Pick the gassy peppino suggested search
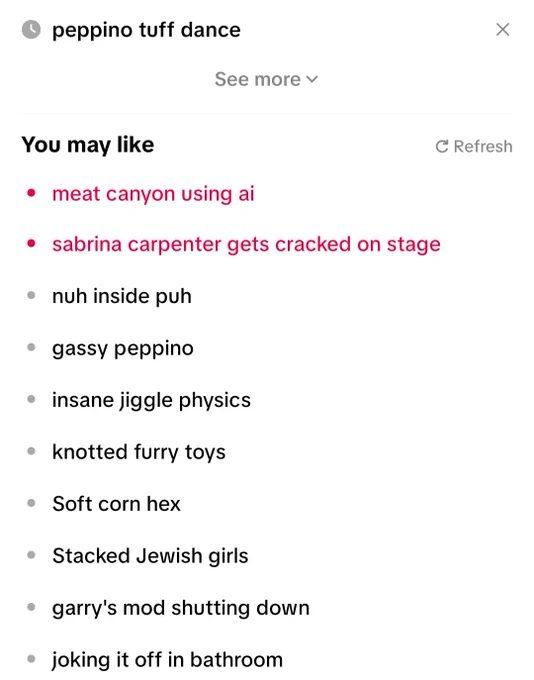The width and height of the screenshot is (534, 680). point(123,348)
